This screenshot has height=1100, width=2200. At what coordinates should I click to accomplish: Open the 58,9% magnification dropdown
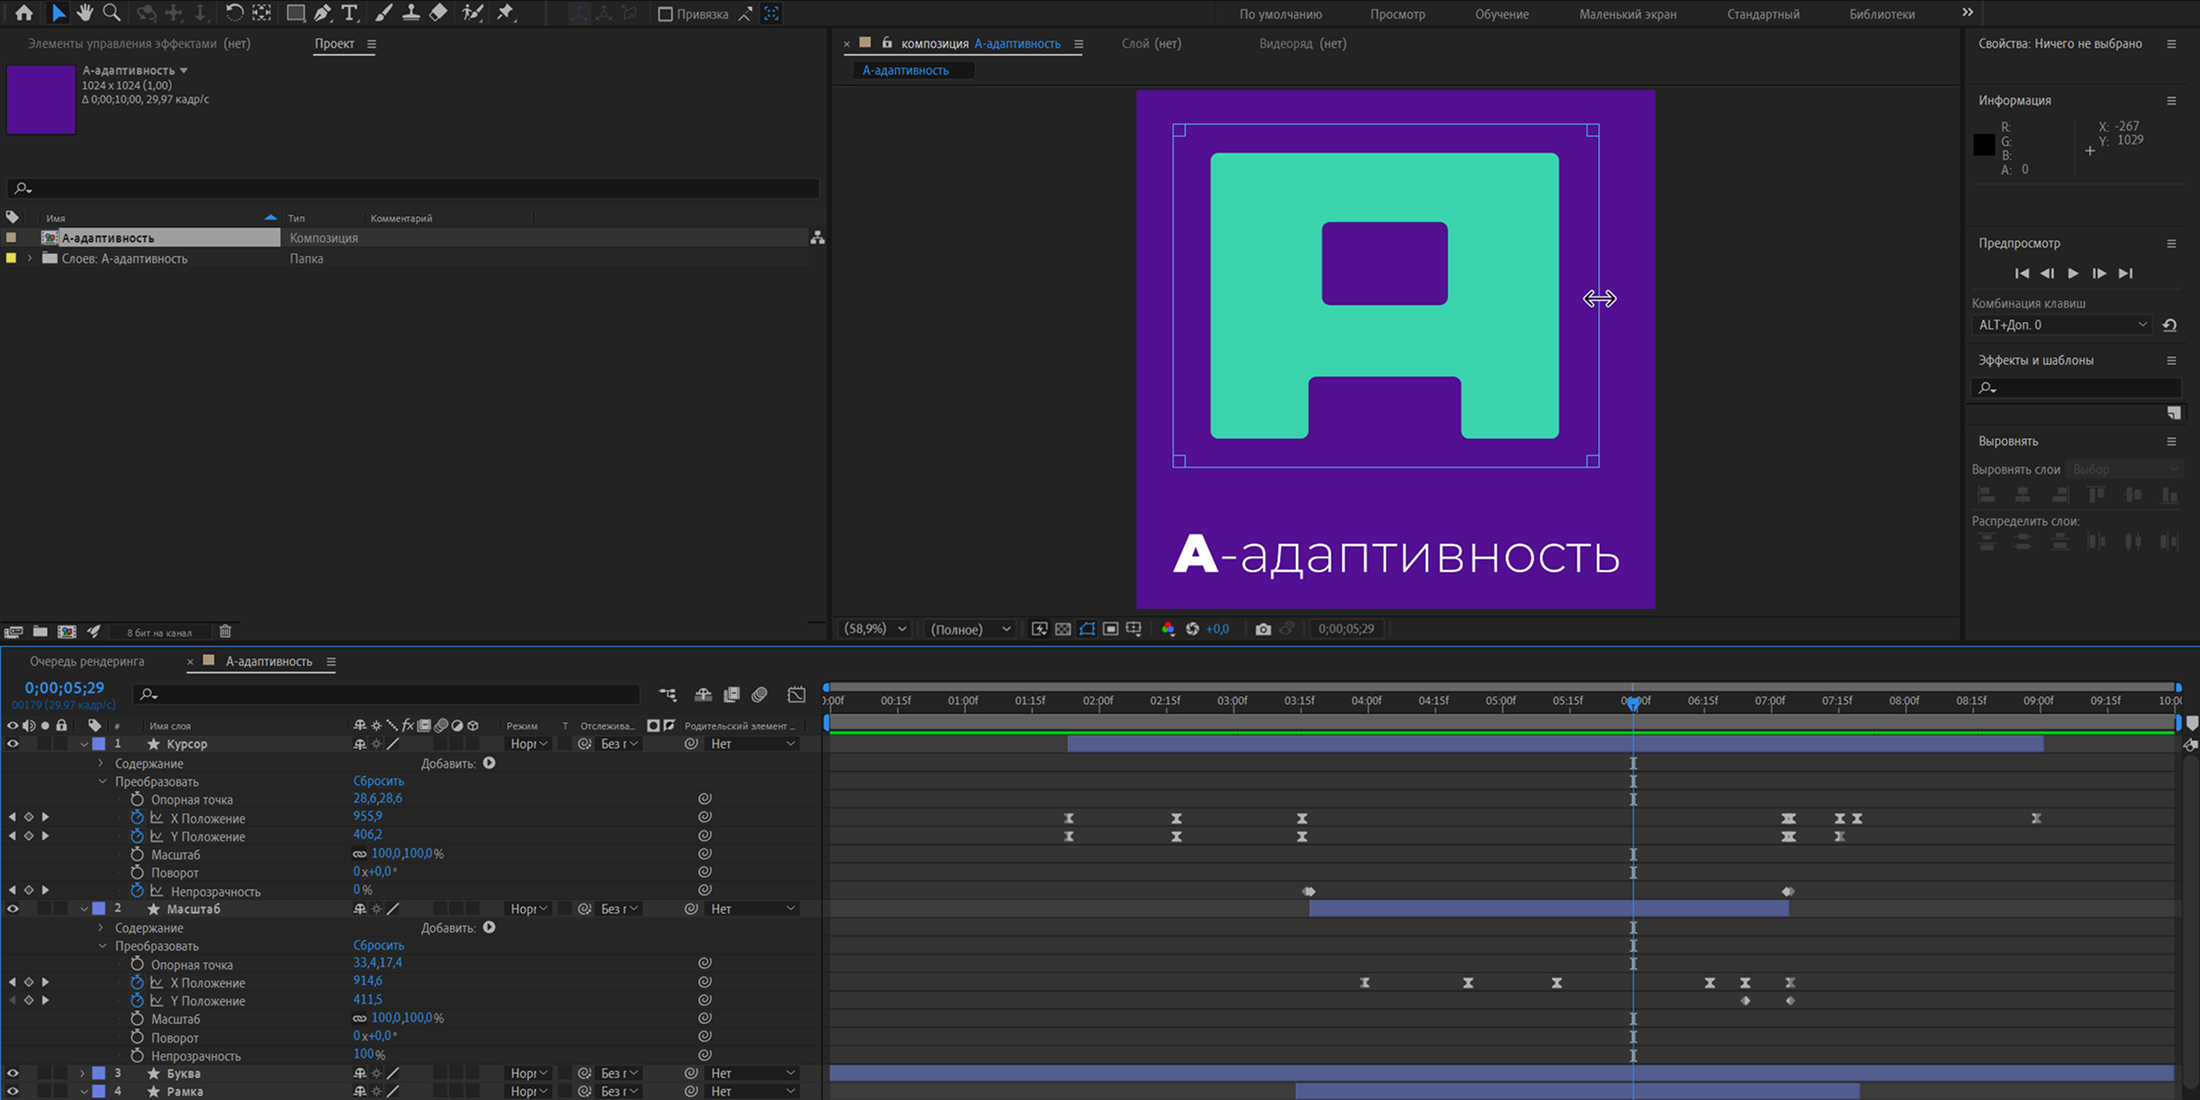point(875,629)
